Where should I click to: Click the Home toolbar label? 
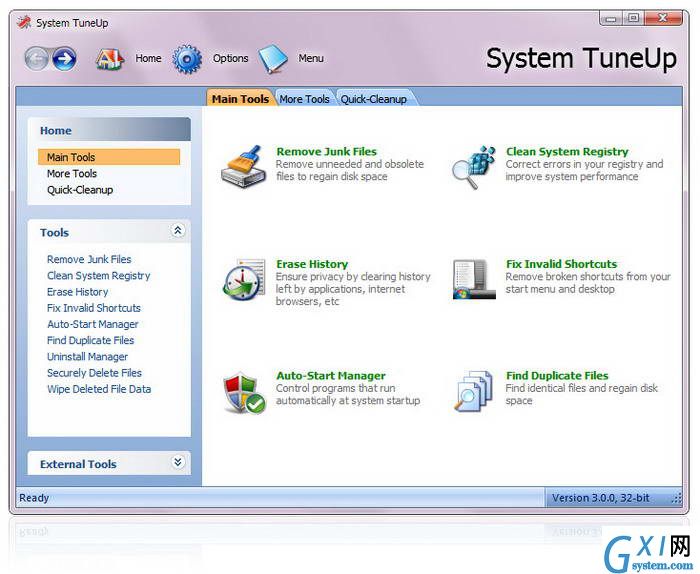tap(148, 58)
